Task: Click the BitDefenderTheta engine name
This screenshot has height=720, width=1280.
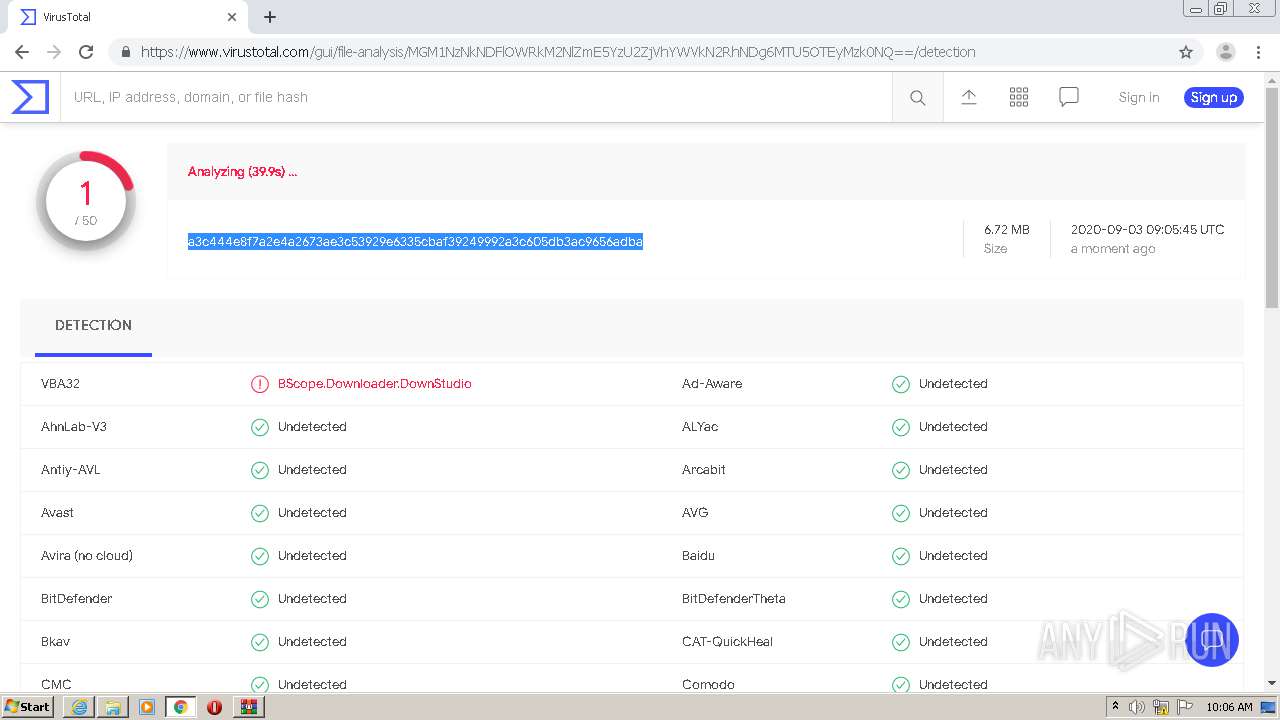Action: pos(734,599)
